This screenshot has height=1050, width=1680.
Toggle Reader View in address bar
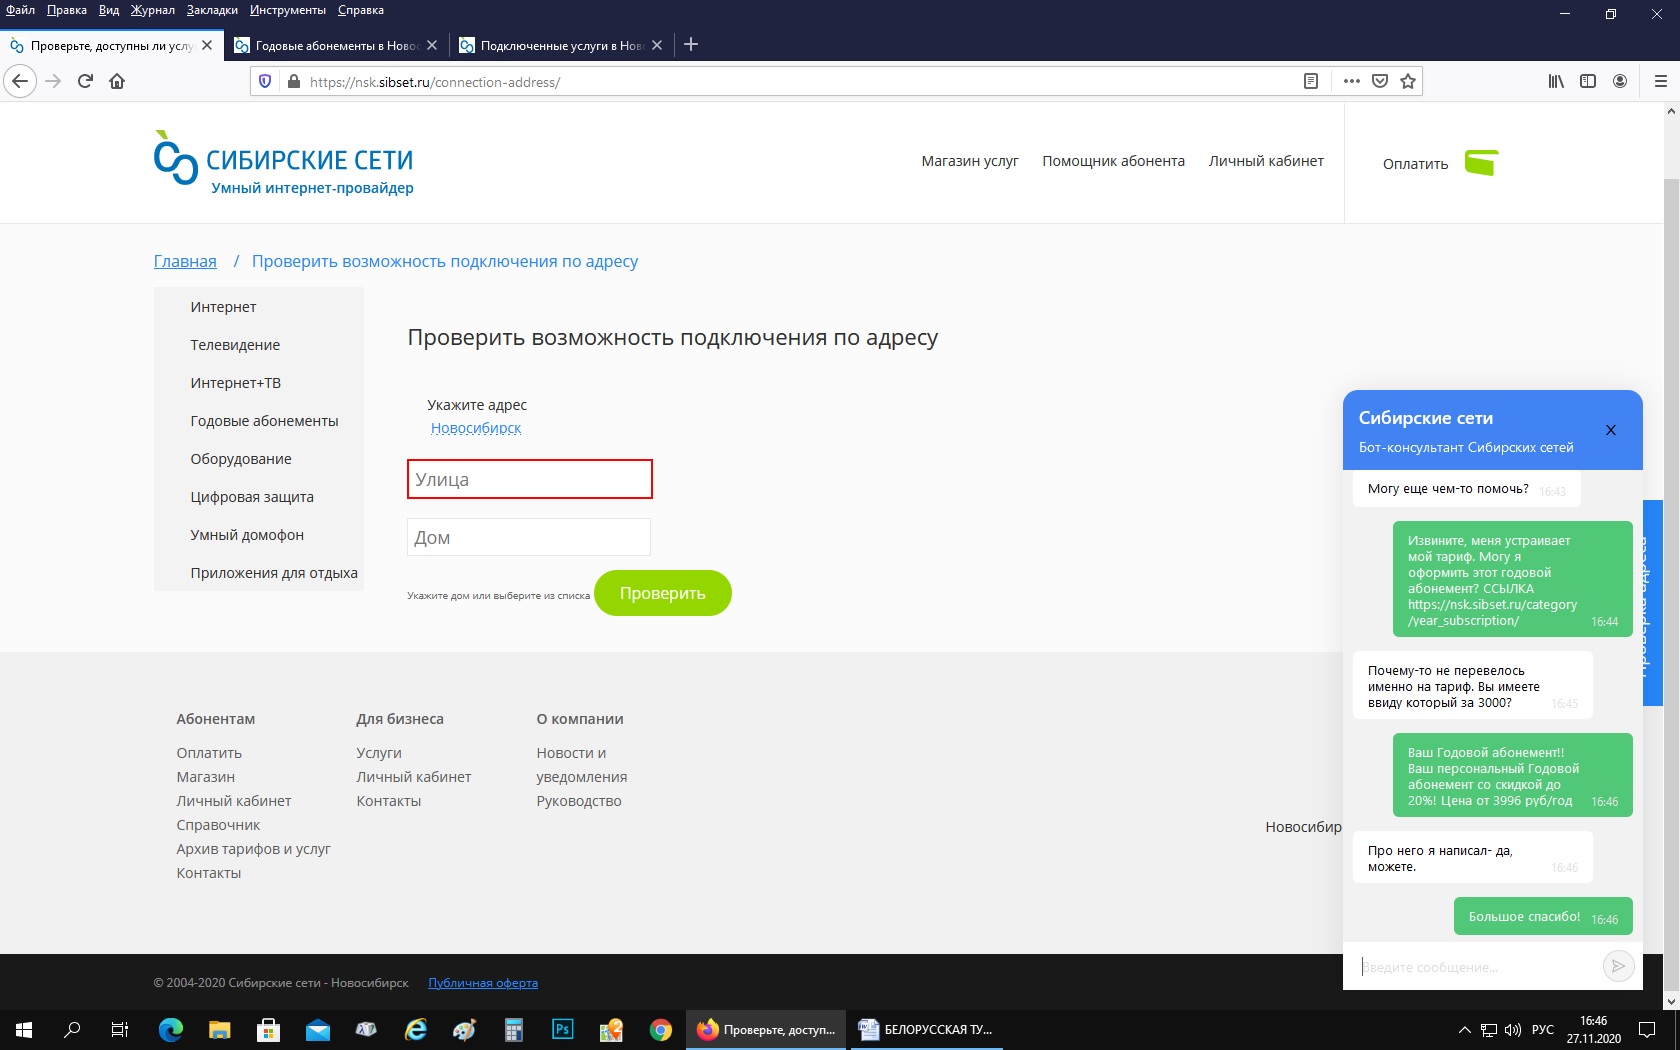pos(1311,81)
